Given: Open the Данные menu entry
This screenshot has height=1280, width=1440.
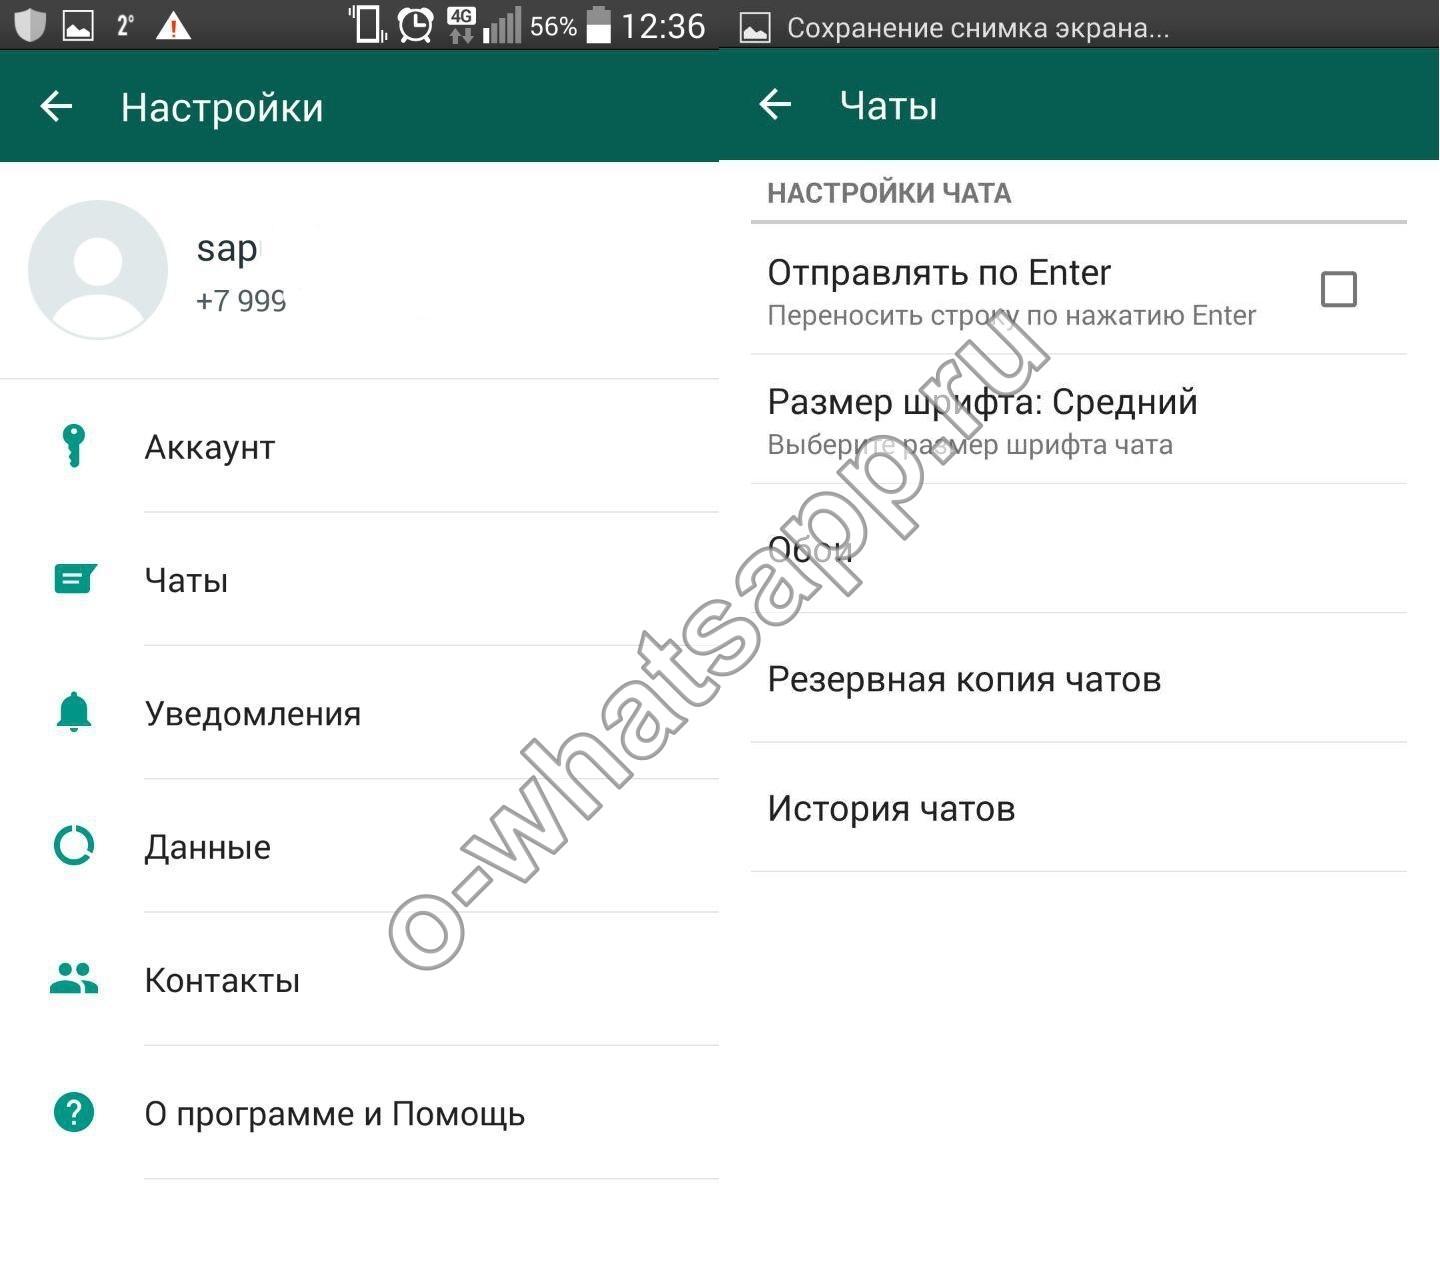Looking at the screenshot, I should coord(208,847).
